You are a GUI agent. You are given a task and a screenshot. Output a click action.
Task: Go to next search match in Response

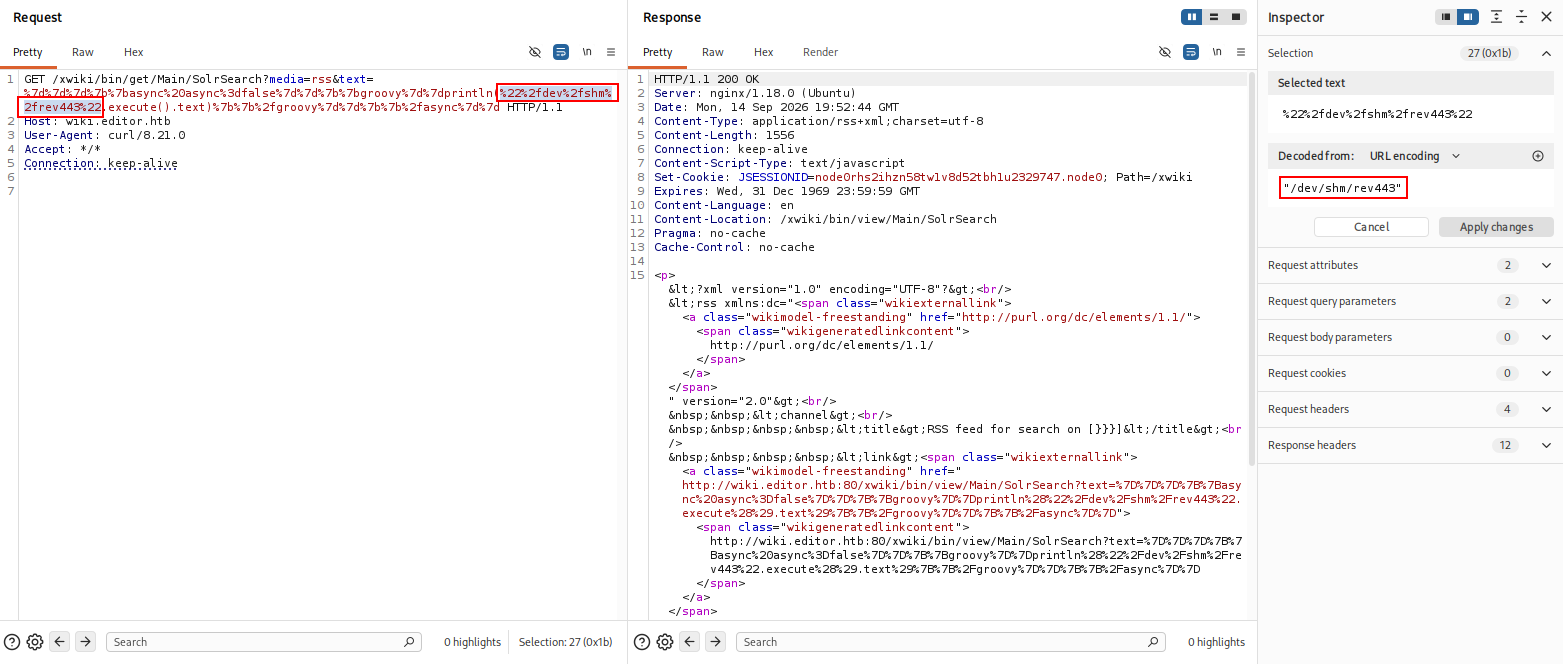(x=716, y=642)
